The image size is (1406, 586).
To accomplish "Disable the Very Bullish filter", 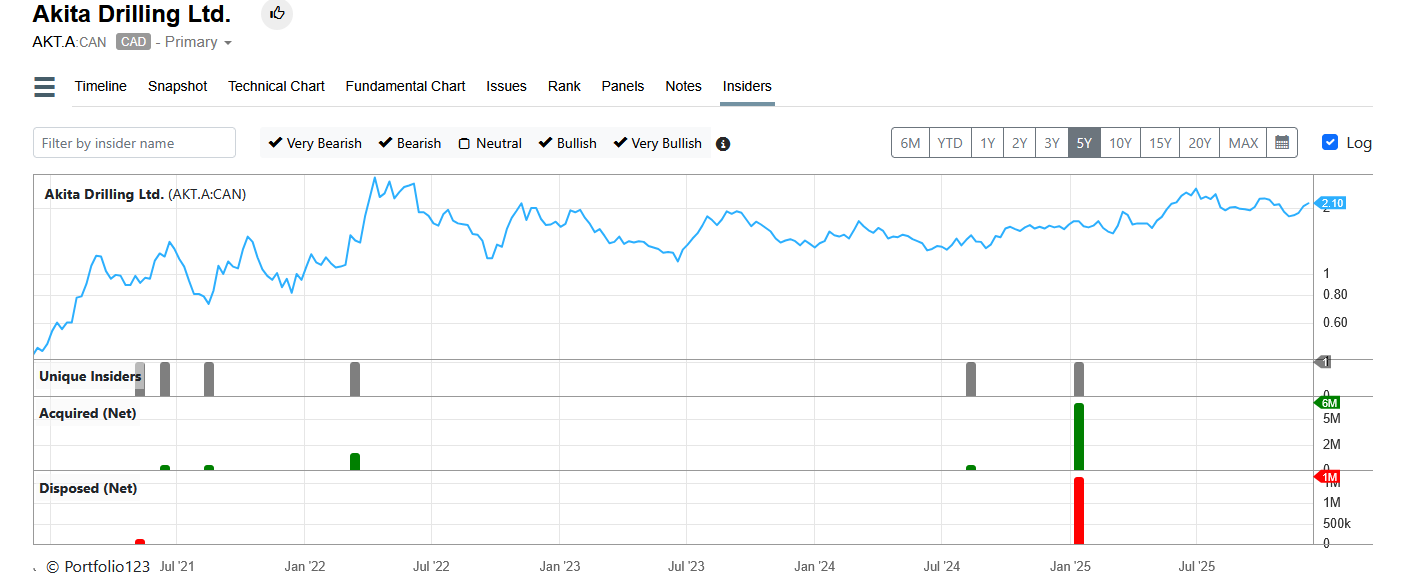I will (621, 143).
